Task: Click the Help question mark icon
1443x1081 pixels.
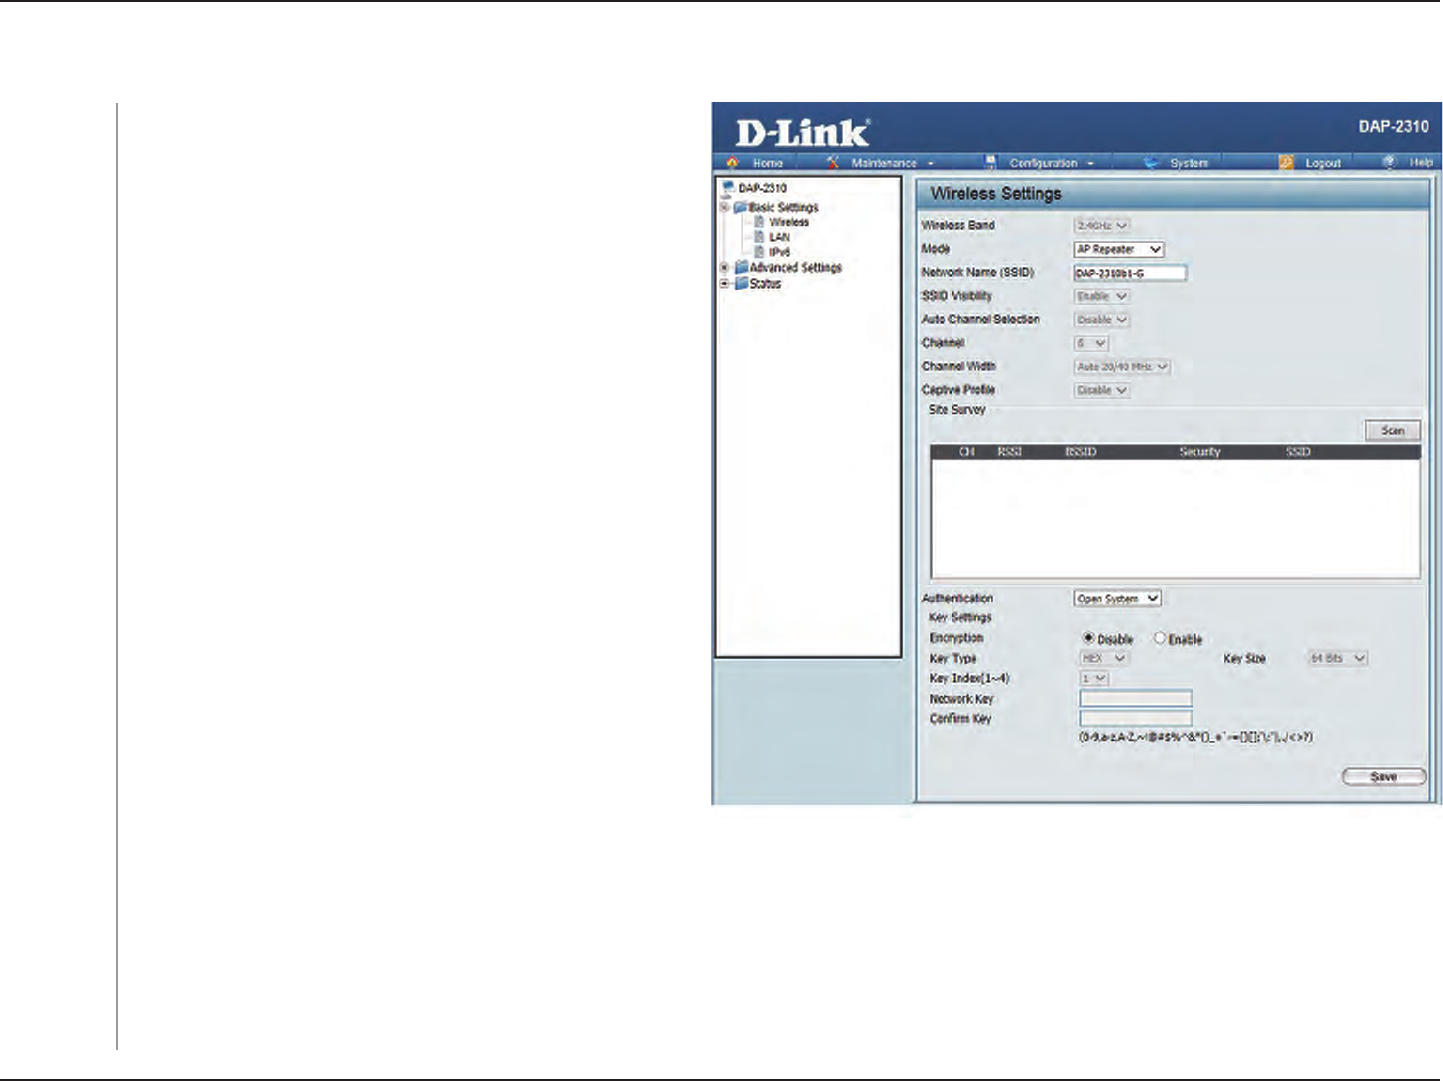Action: pos(1389,162)
